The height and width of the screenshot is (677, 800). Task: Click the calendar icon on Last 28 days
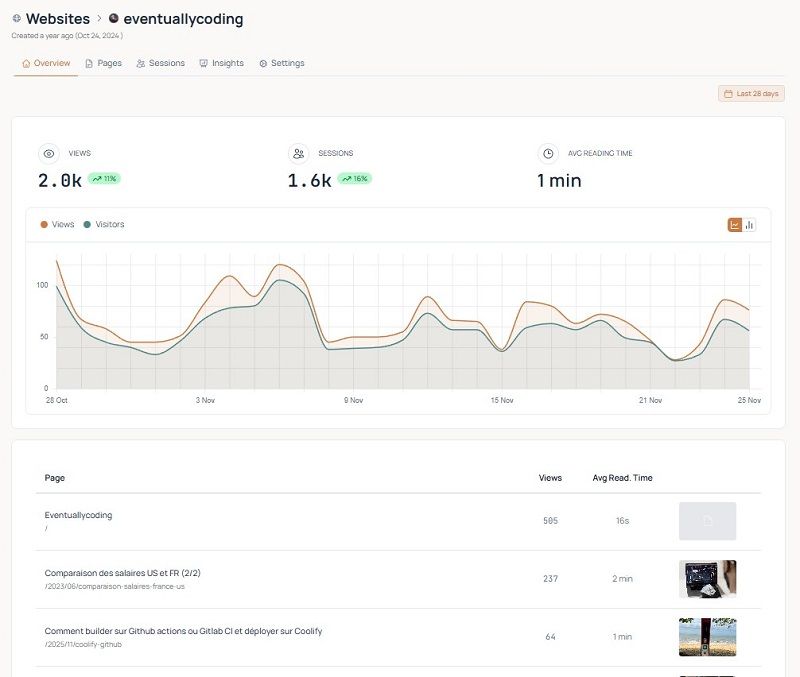click(727, 91)
